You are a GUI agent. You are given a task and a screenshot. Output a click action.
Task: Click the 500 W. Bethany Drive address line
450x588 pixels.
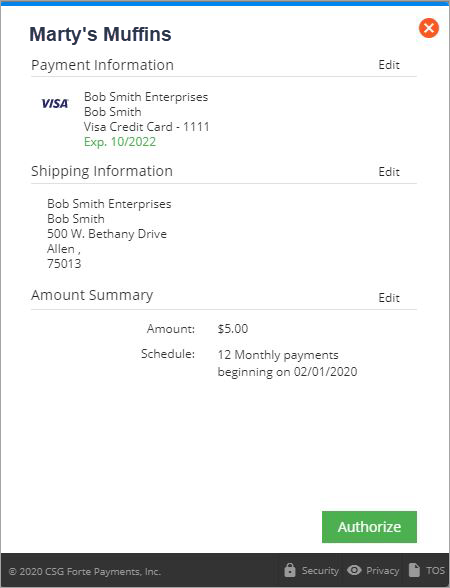(107, 234)
